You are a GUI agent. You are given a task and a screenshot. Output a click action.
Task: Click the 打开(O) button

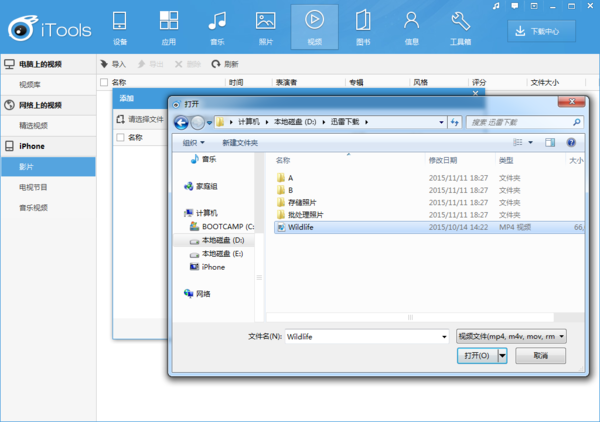point(477,356)
